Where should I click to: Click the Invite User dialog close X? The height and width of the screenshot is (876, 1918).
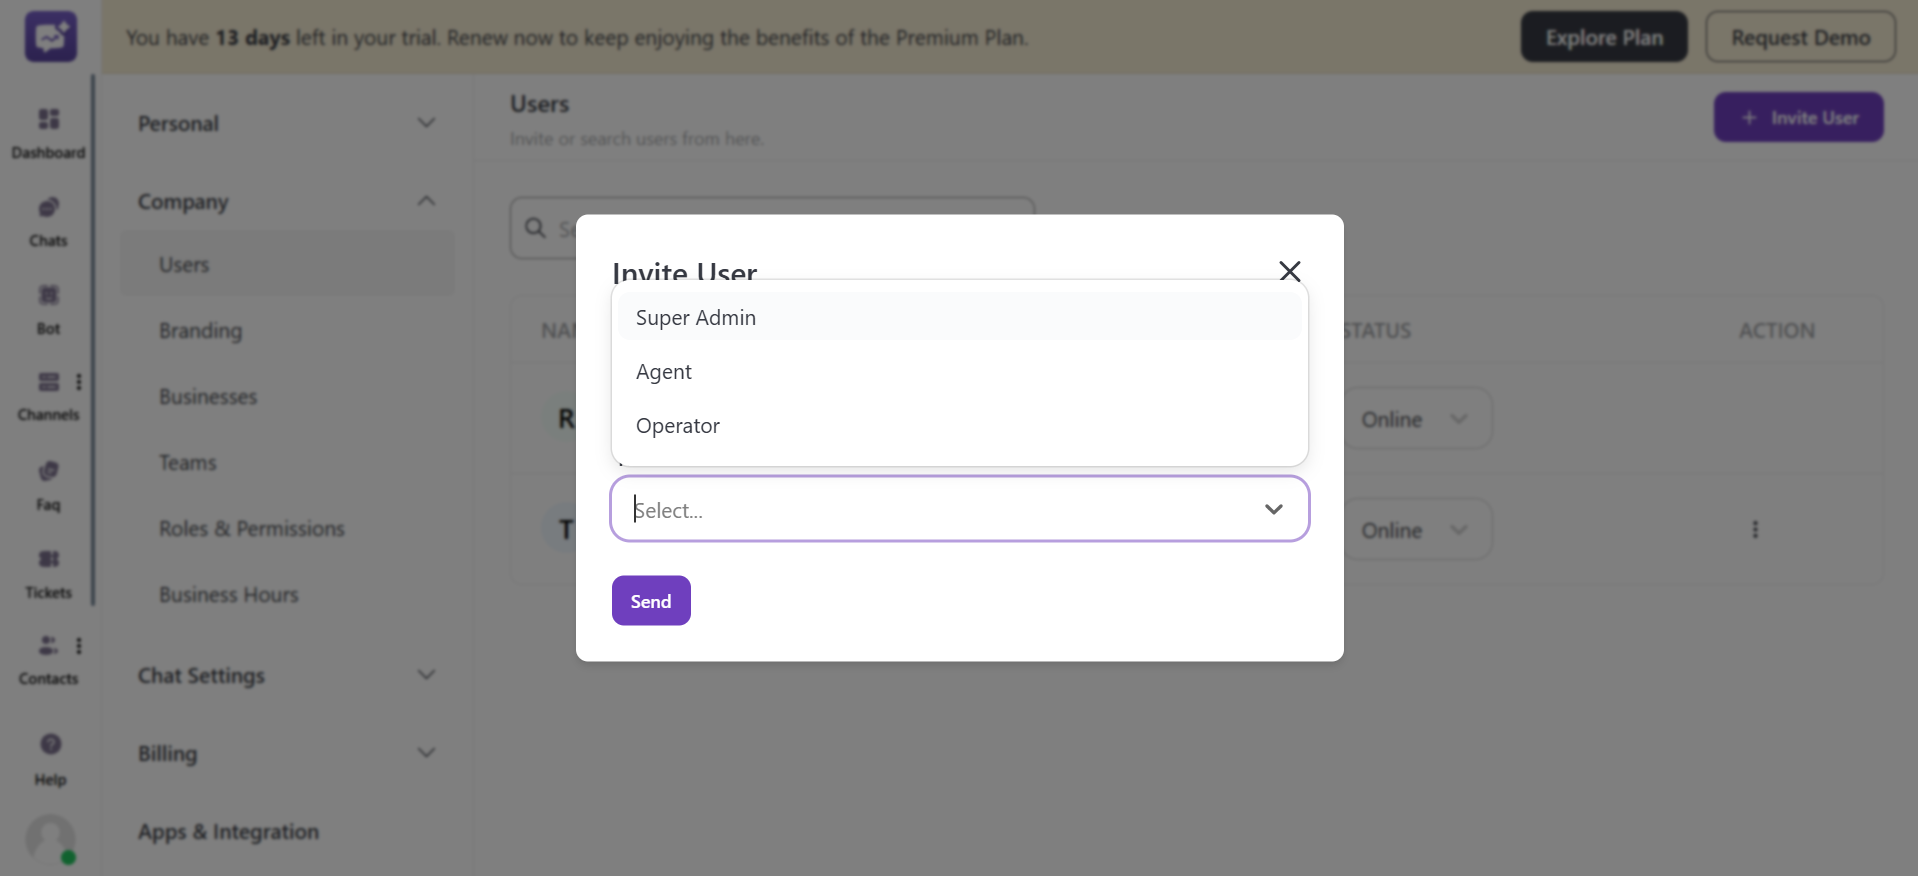pos(1289,271)
